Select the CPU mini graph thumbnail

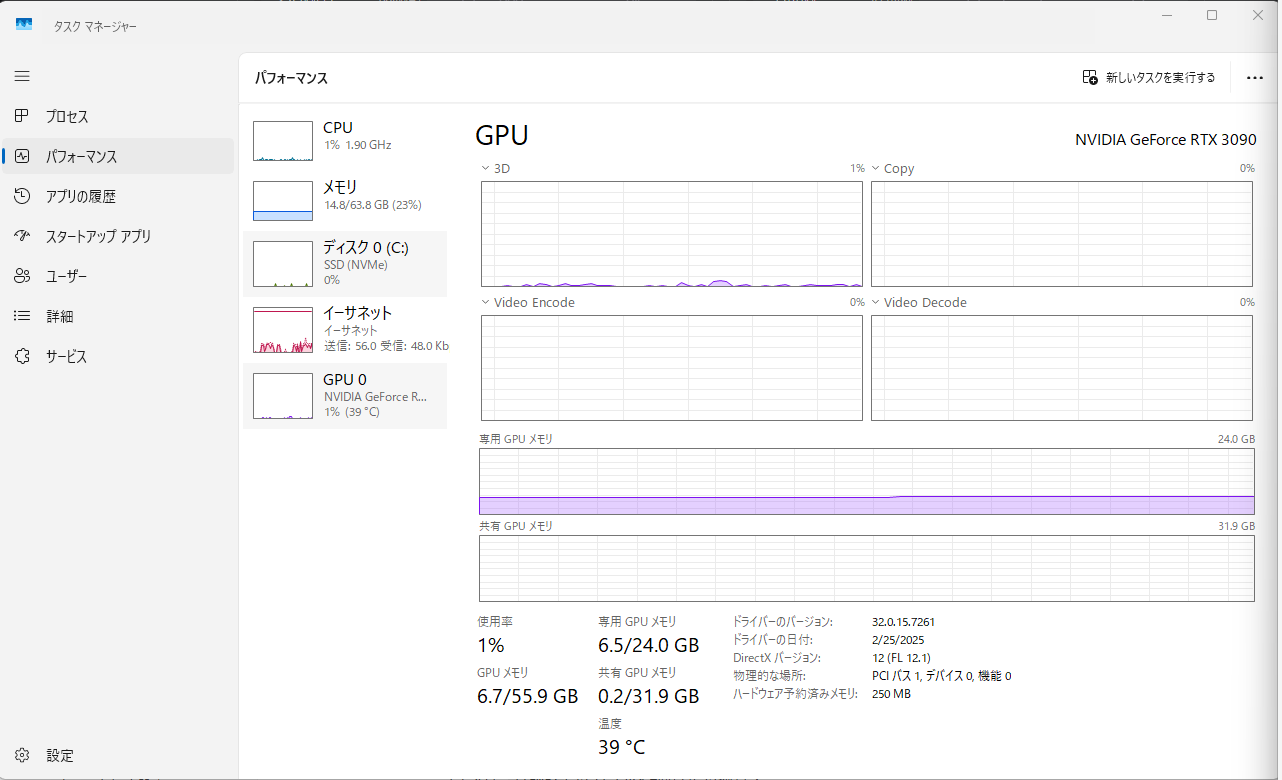(x=283, y=141)
